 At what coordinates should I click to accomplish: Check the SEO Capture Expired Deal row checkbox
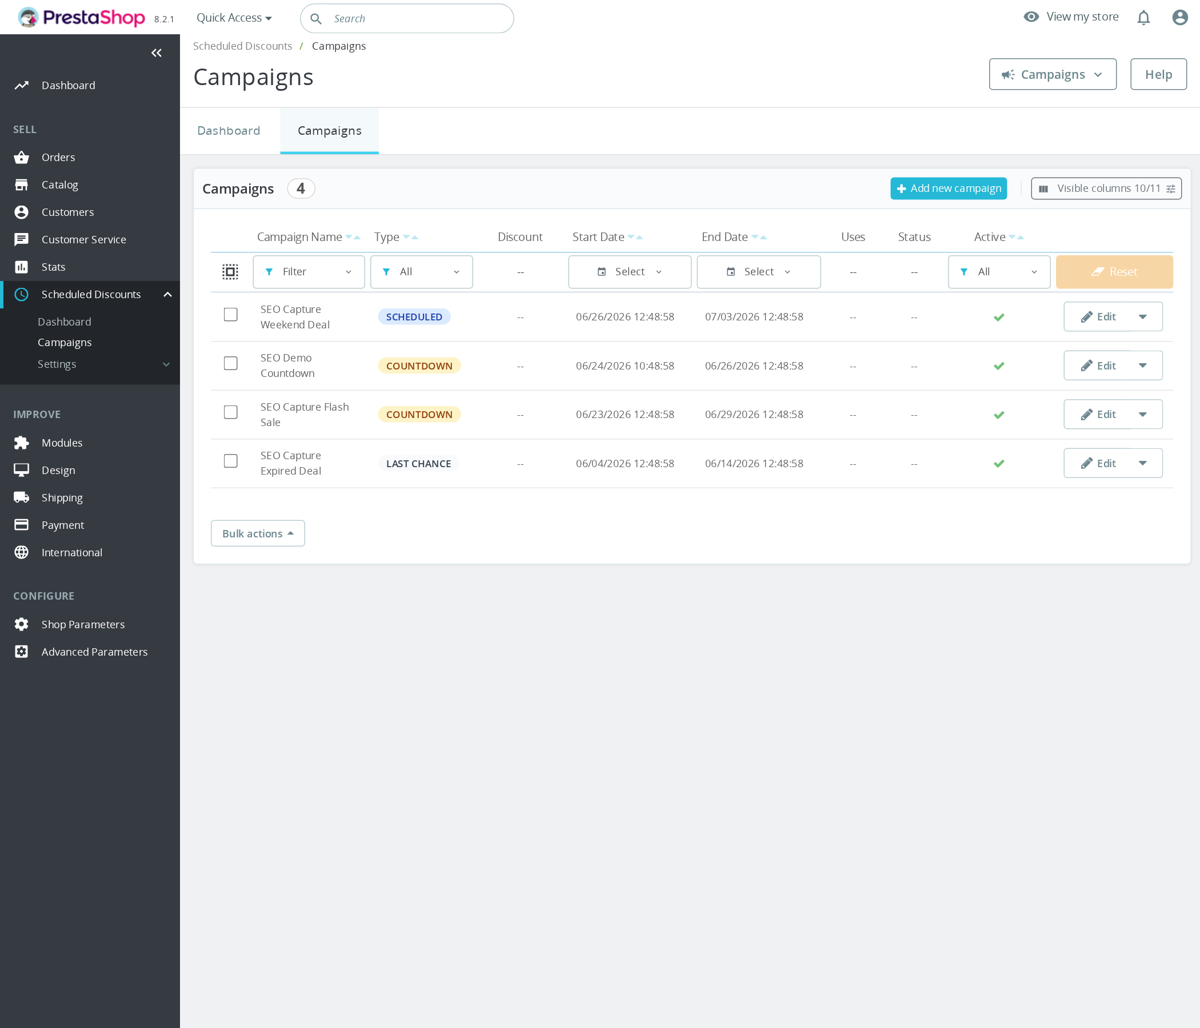pos(230,462)
